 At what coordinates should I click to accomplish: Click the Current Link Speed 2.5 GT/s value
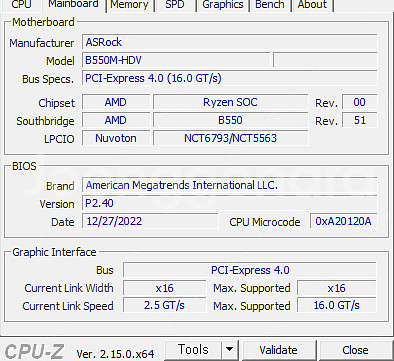(165, 306)
